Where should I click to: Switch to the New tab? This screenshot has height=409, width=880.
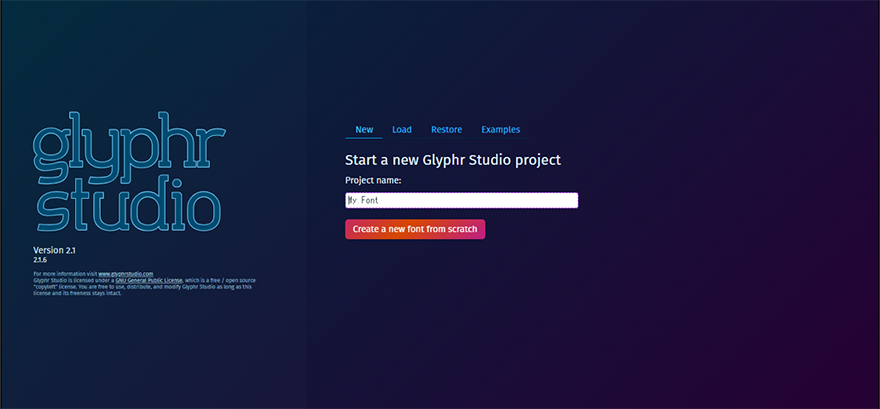click(x=364, y=130)
